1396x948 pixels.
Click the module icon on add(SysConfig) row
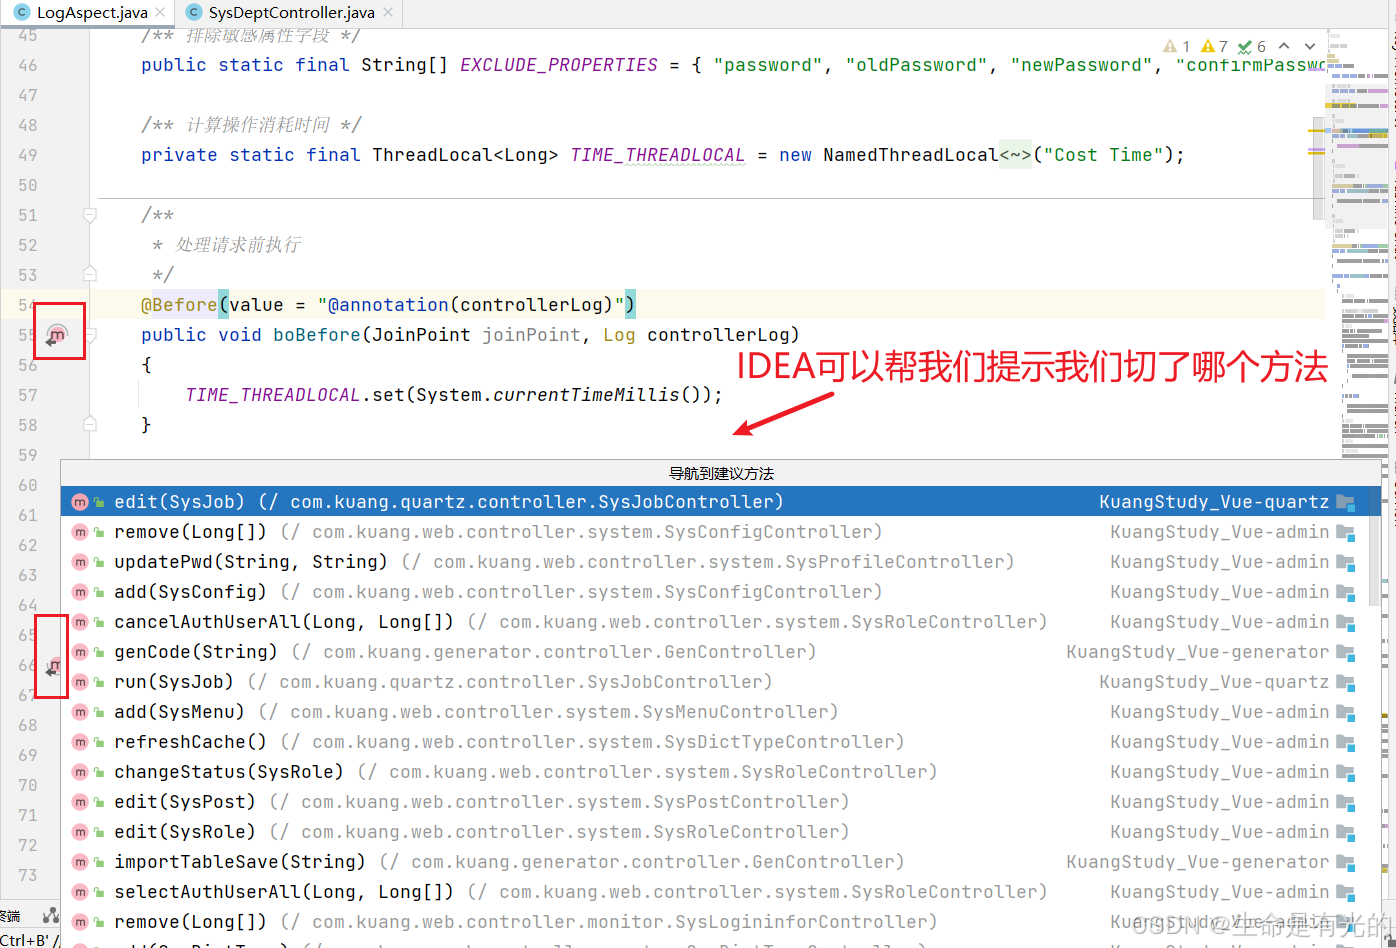pos(1345,593)
